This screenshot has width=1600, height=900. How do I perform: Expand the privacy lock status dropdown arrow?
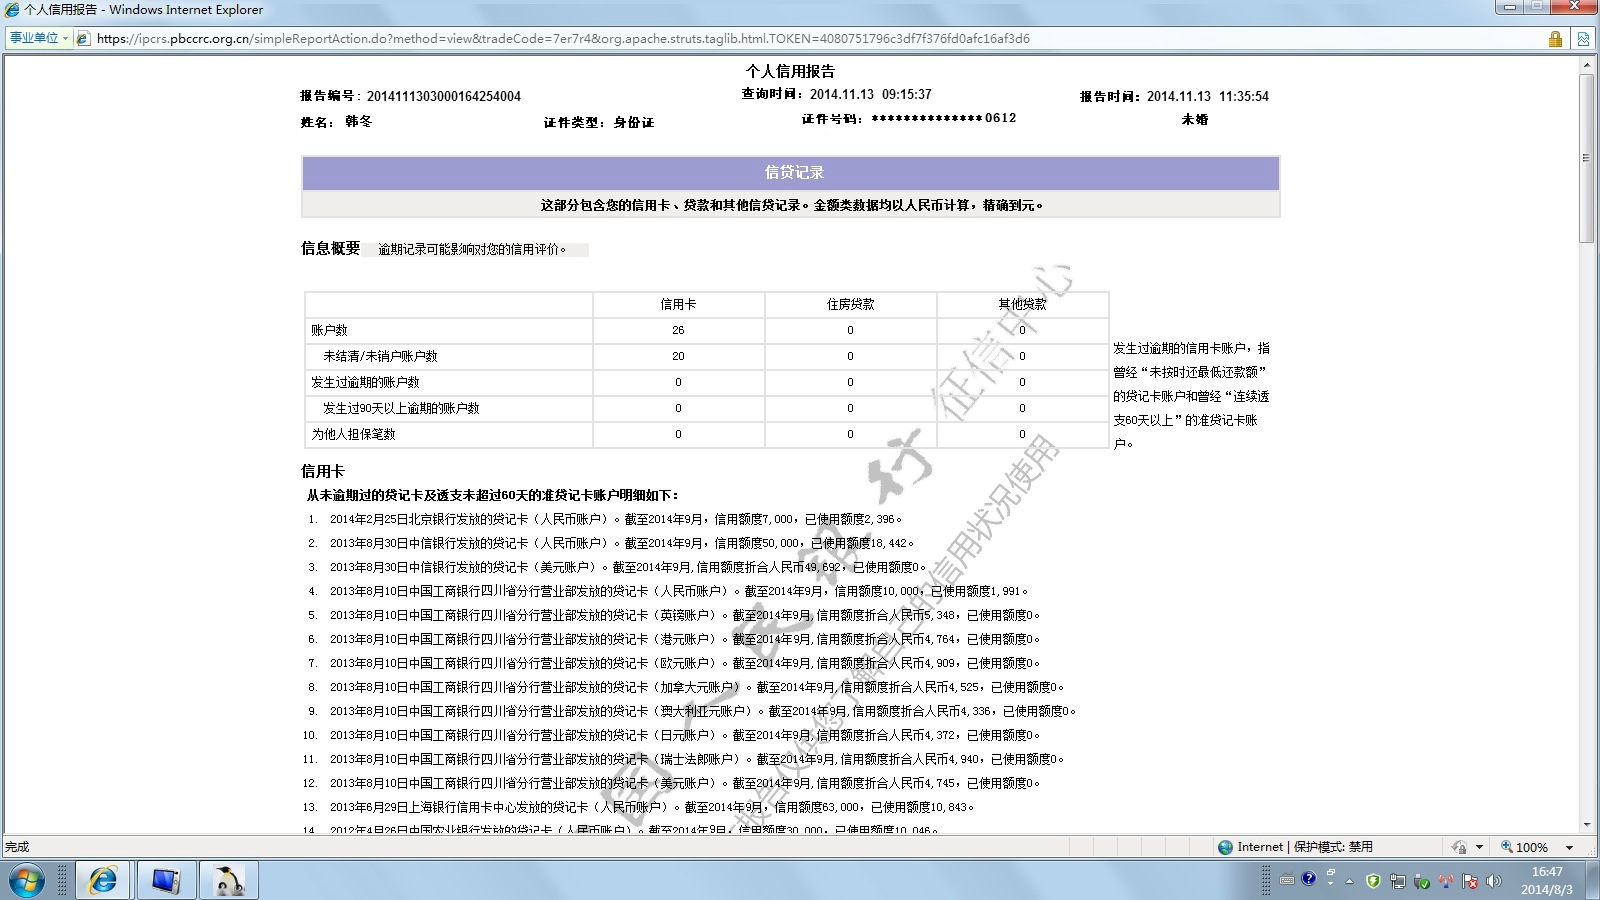coord(1479,847)
